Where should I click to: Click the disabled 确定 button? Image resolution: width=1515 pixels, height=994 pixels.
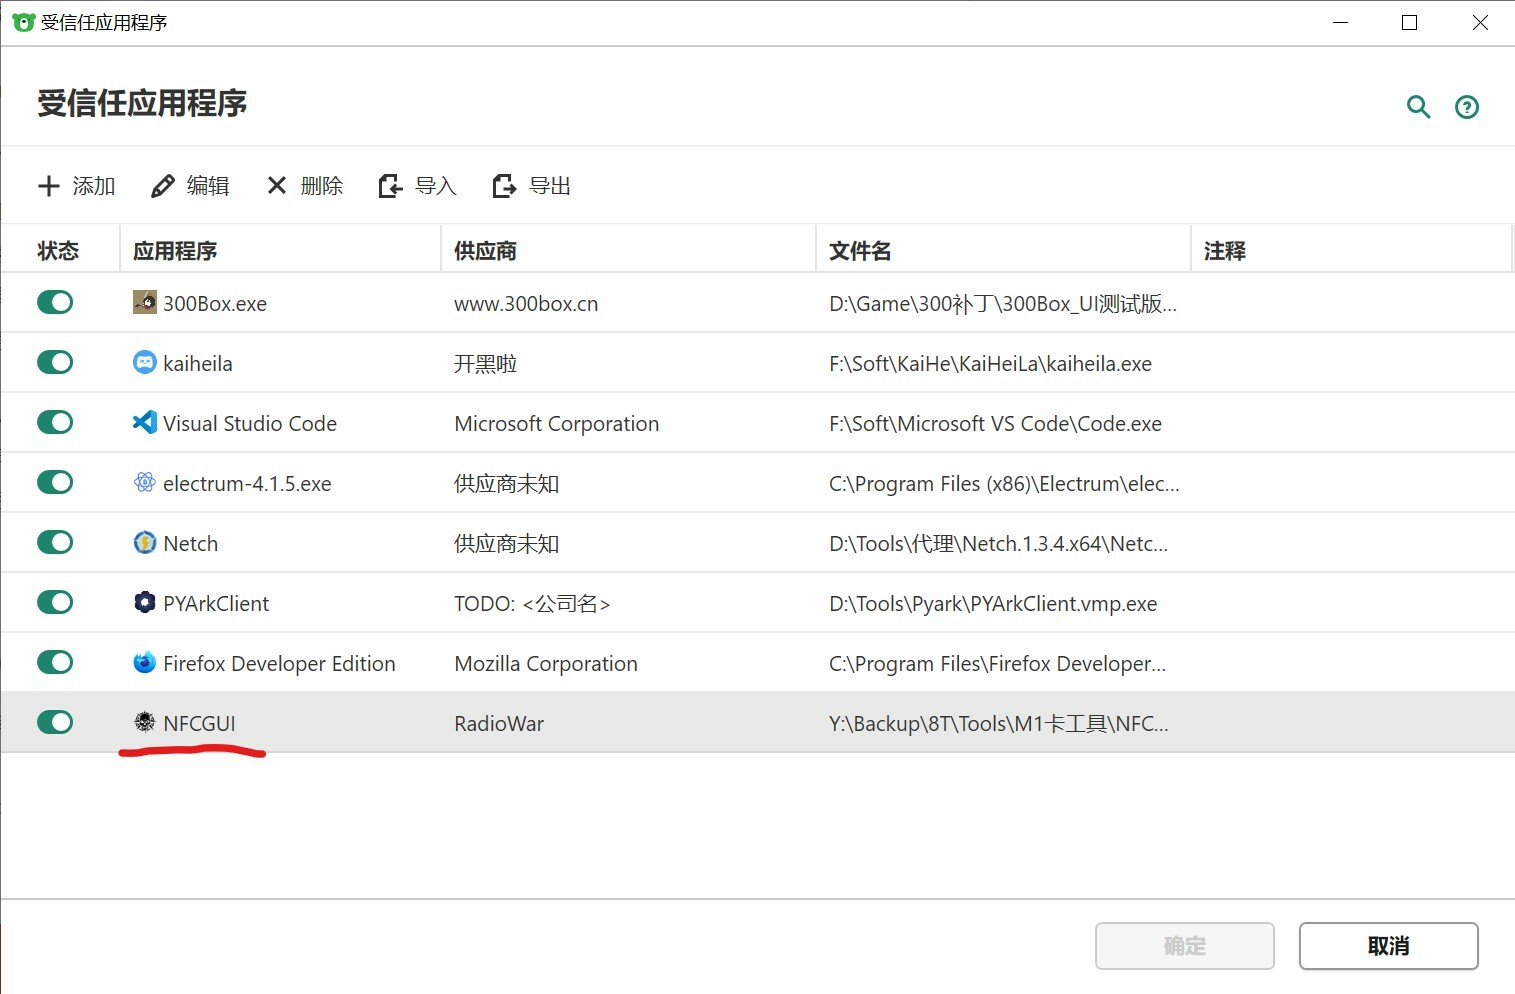1185,946
